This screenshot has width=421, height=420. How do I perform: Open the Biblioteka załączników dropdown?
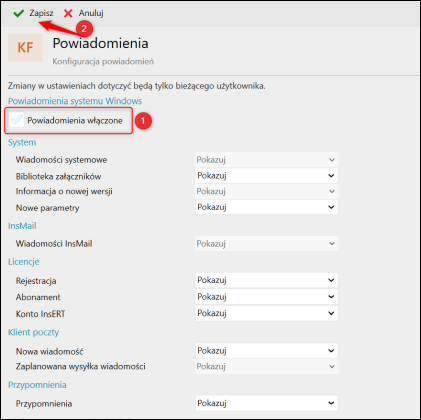[x=267, y=176]
